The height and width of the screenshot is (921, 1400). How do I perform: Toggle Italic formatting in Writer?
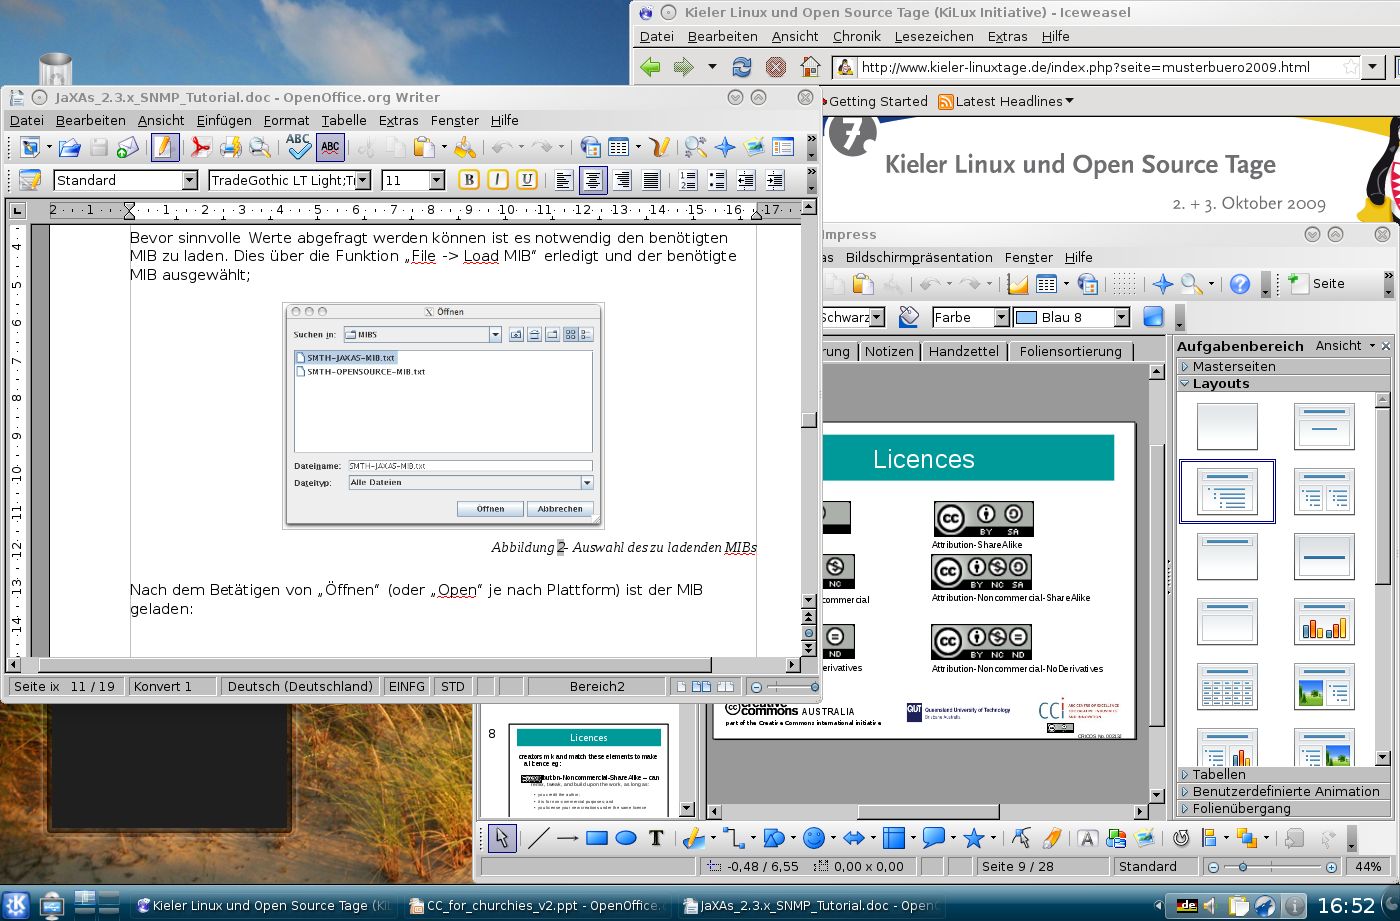498,180
